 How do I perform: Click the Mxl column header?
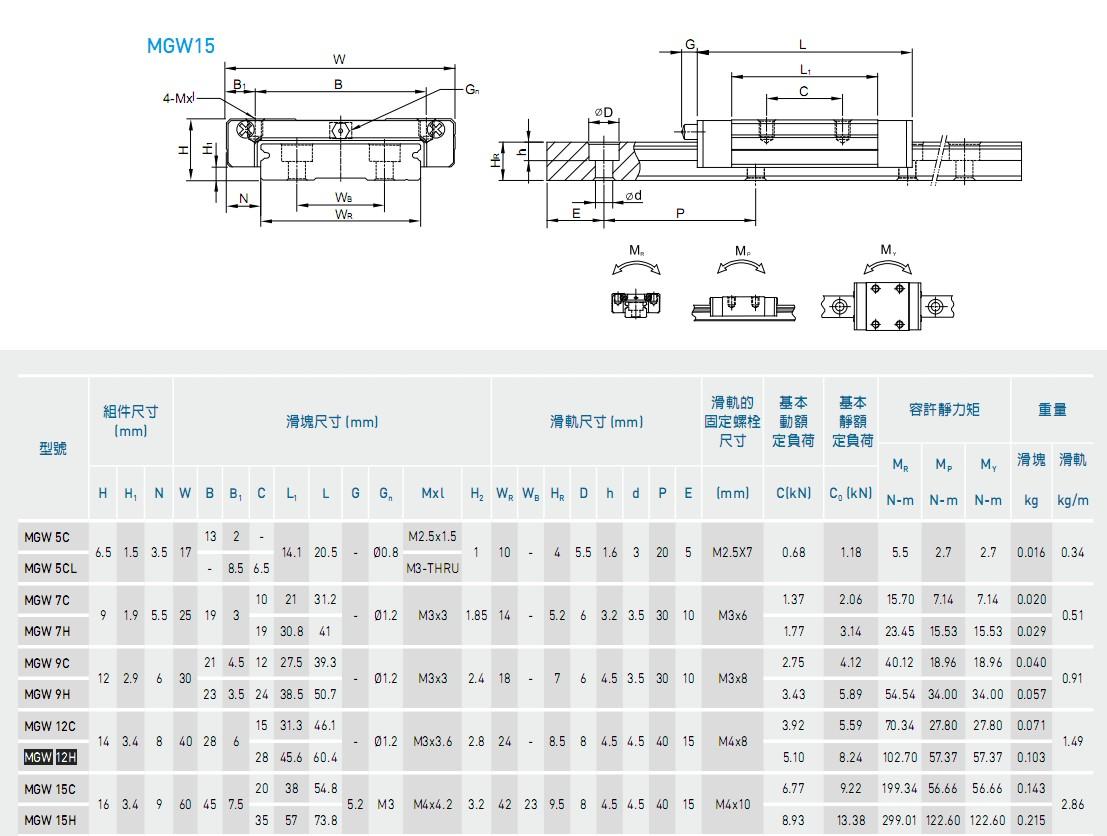433,493
